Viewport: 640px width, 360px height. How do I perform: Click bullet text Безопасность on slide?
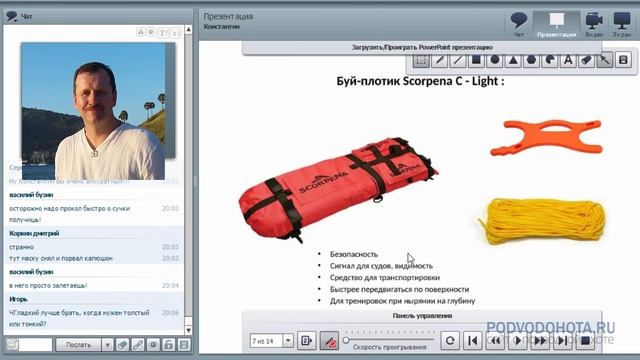(353, 254)
